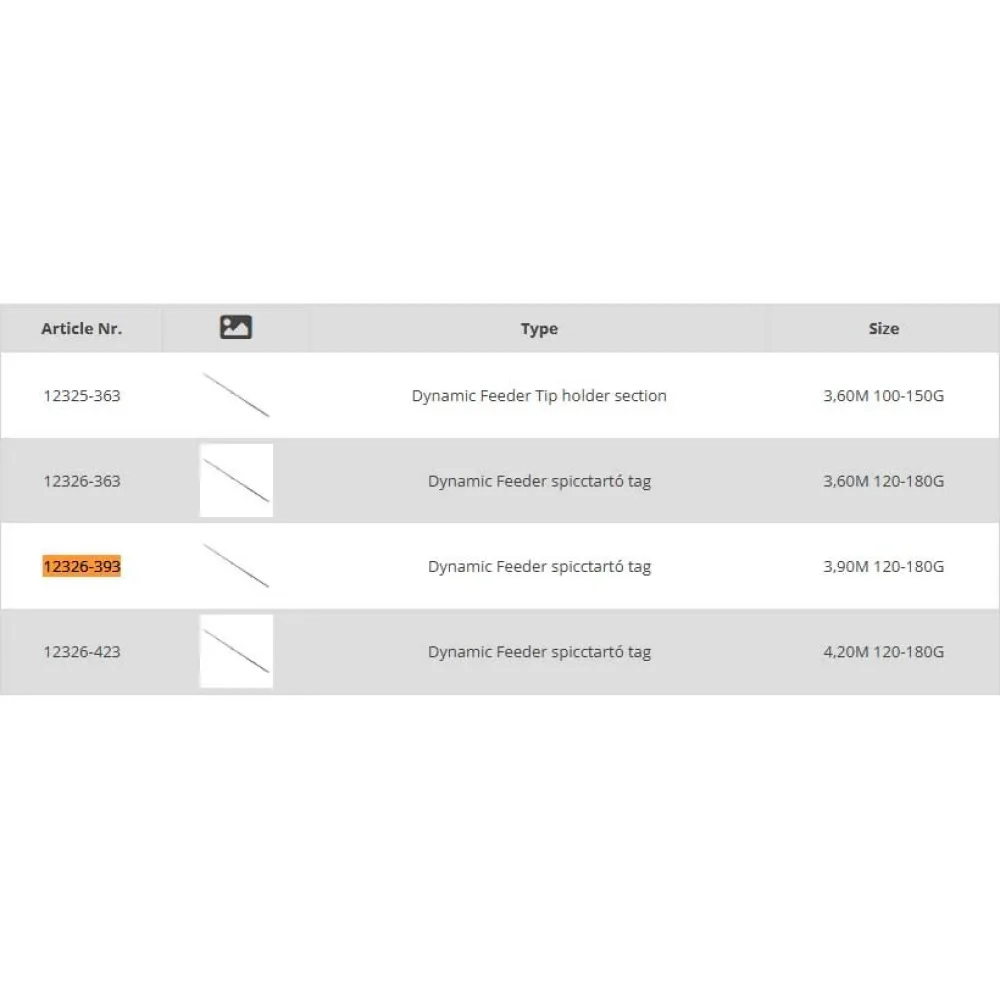1000x1000 pixels.
Task: Click Dynamic Feeder Tip holder section text
Action: [539, 396]
